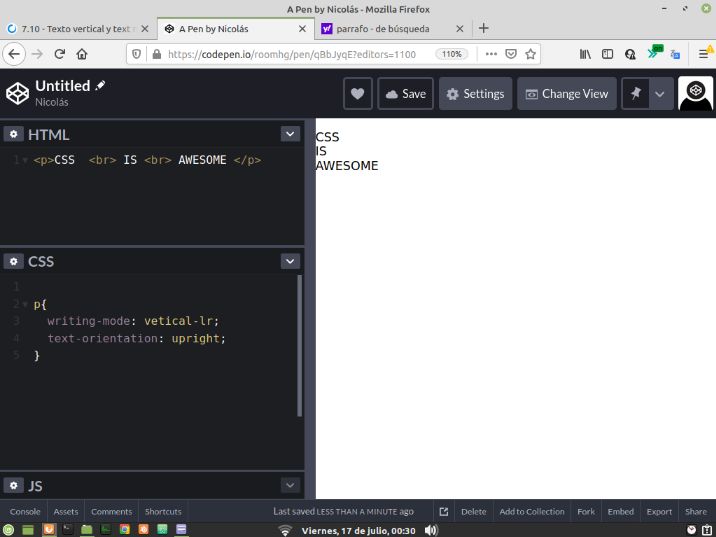716x537 pixels.
Task: Open Firefox Library icon
Action: (x=585, y=54)
